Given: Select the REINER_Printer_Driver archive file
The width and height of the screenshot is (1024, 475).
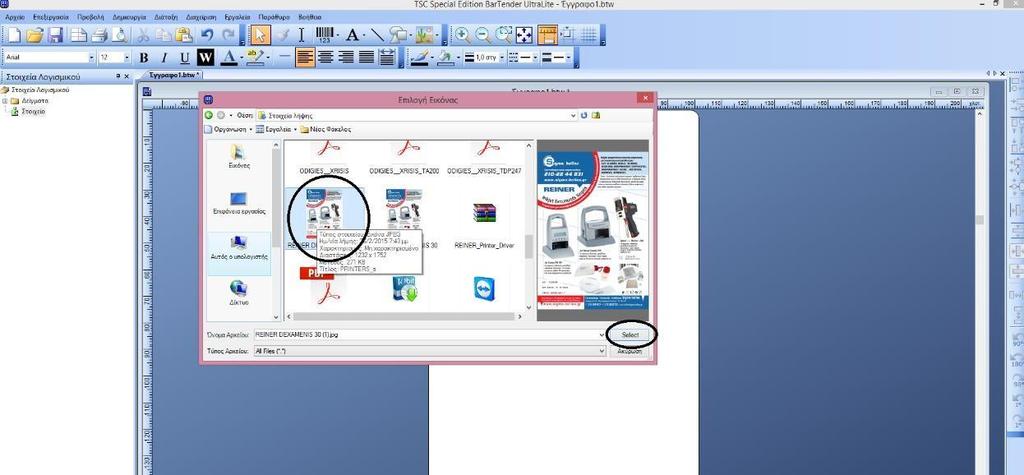Looking at the screenshot, I should tap(484, 225).
